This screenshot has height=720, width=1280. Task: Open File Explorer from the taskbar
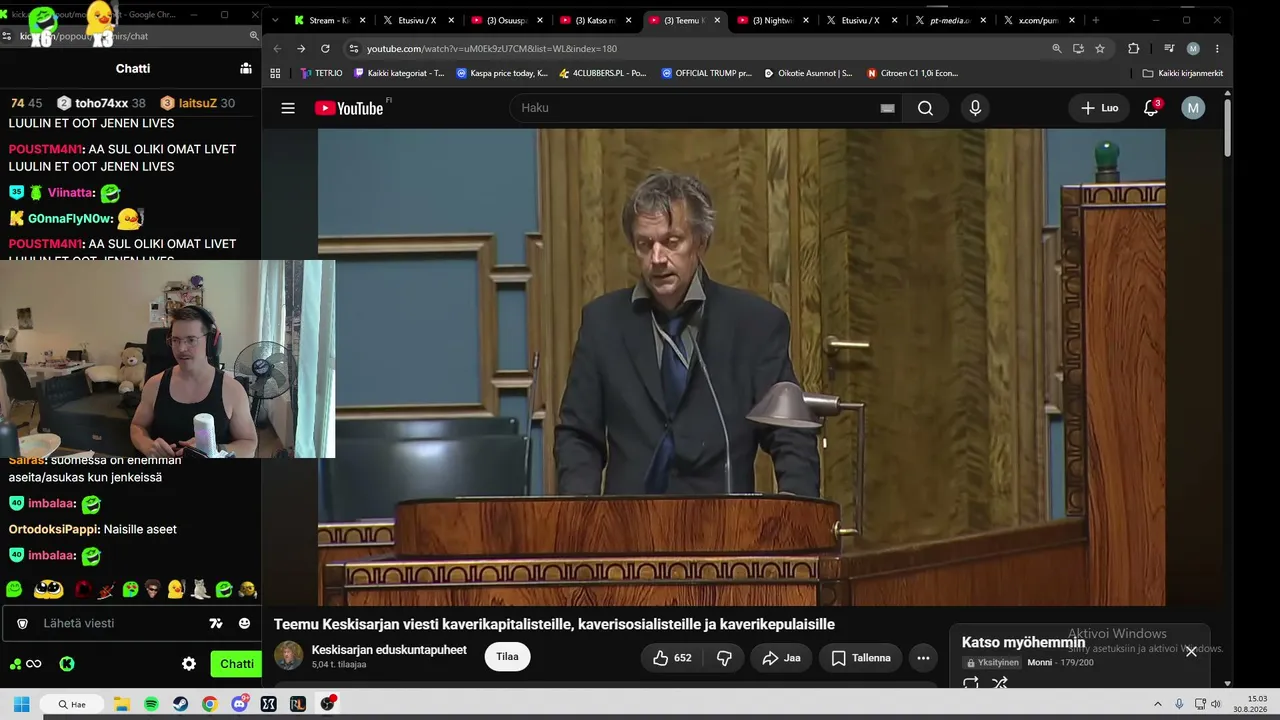(121, 704)
